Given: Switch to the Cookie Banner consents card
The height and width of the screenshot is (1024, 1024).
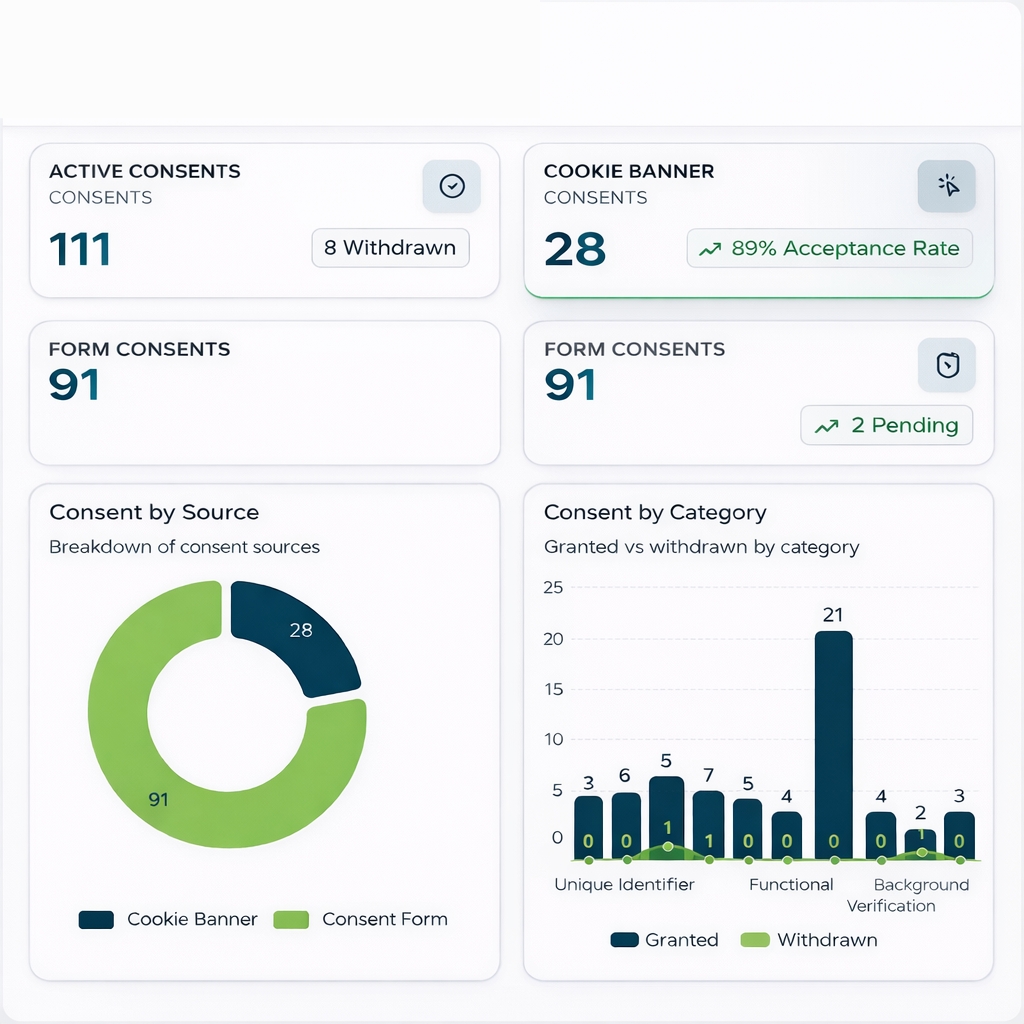Looking at the screenshot, I should (758, 220).
